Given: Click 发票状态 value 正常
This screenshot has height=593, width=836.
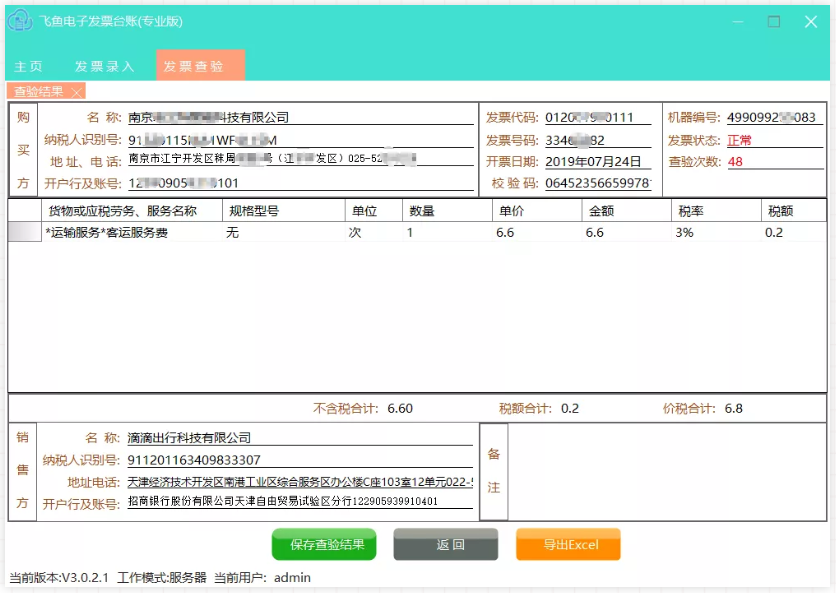Looking at the screenshot, I should [x=739, y=140].
